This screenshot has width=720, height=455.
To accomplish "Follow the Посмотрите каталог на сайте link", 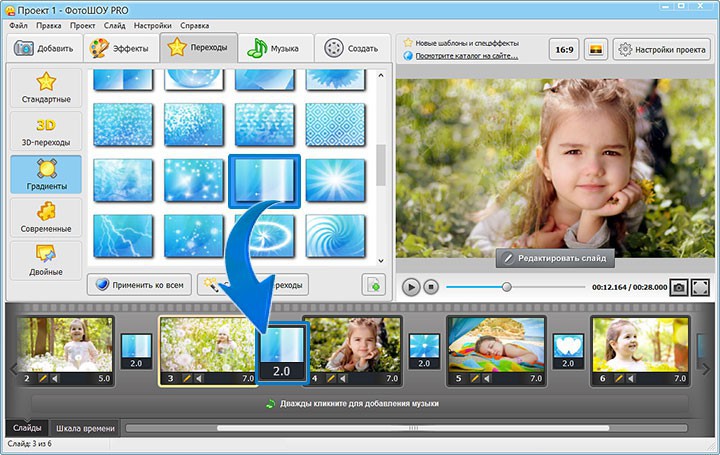I will (467, 56).
